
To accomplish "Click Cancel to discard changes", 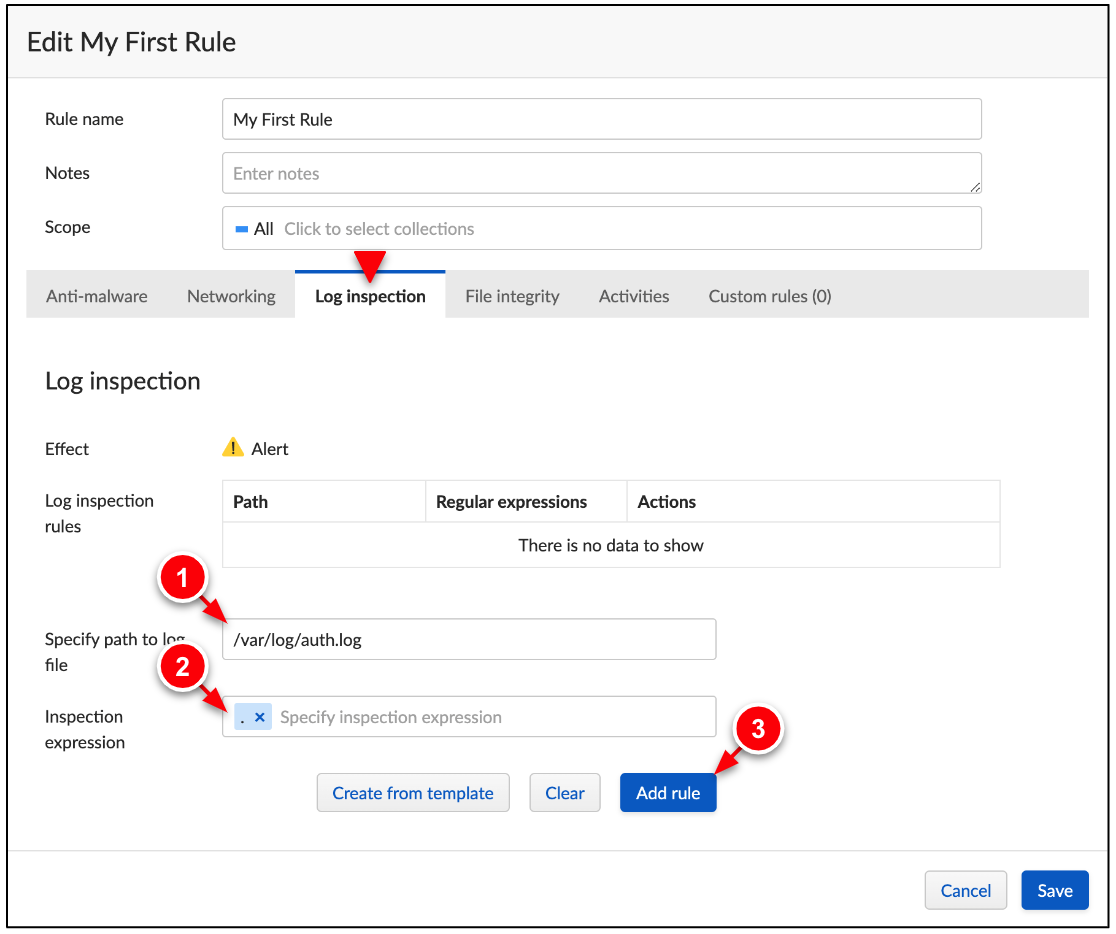I will [x=965, y=890].
